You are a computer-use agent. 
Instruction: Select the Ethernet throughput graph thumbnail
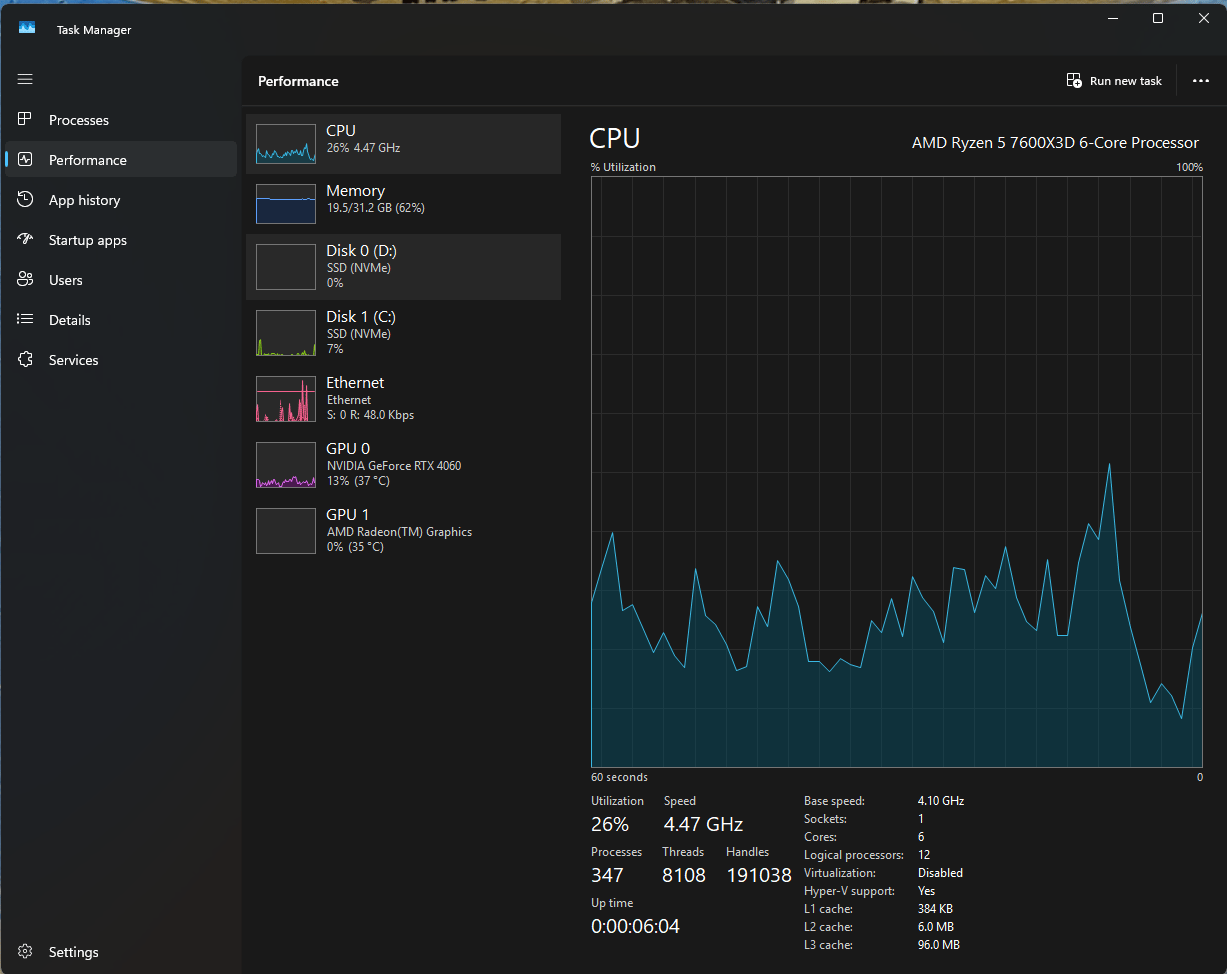pyautogui.click(x=286, y=399)
